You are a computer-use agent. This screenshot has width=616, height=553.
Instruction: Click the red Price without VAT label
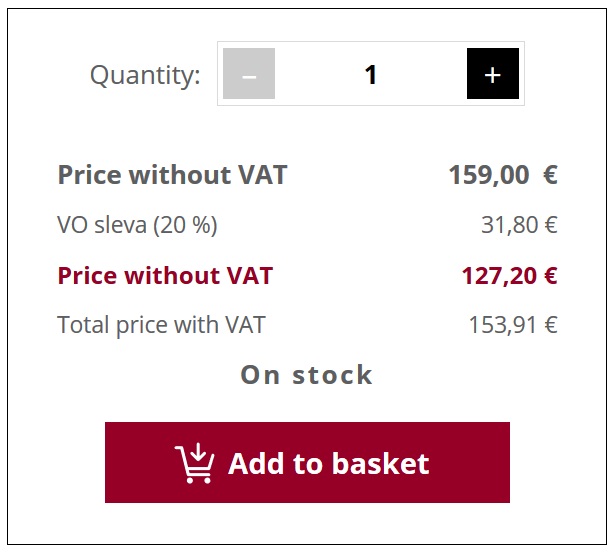point(165,275)
